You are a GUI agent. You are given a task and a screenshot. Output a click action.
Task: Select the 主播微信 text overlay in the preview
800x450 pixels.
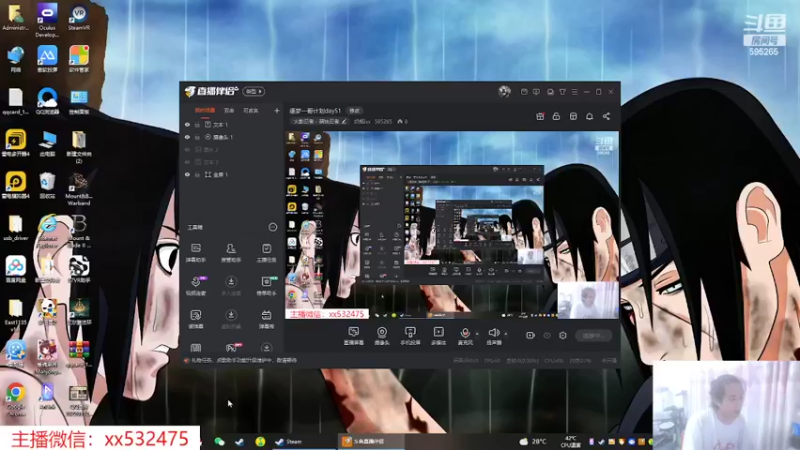pos(327,314)
